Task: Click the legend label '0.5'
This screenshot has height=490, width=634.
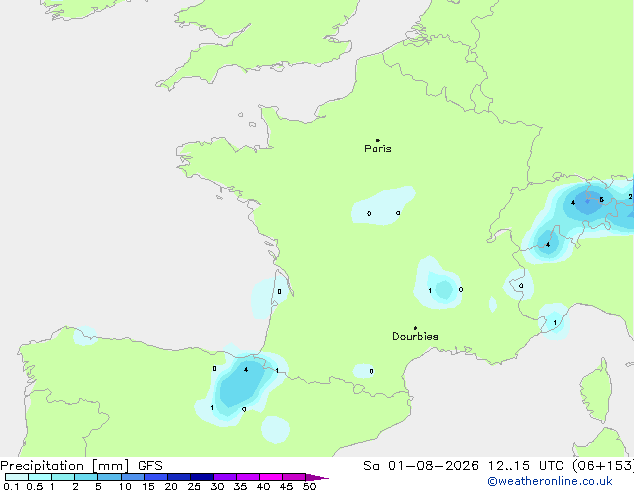Action: (35, 486)
